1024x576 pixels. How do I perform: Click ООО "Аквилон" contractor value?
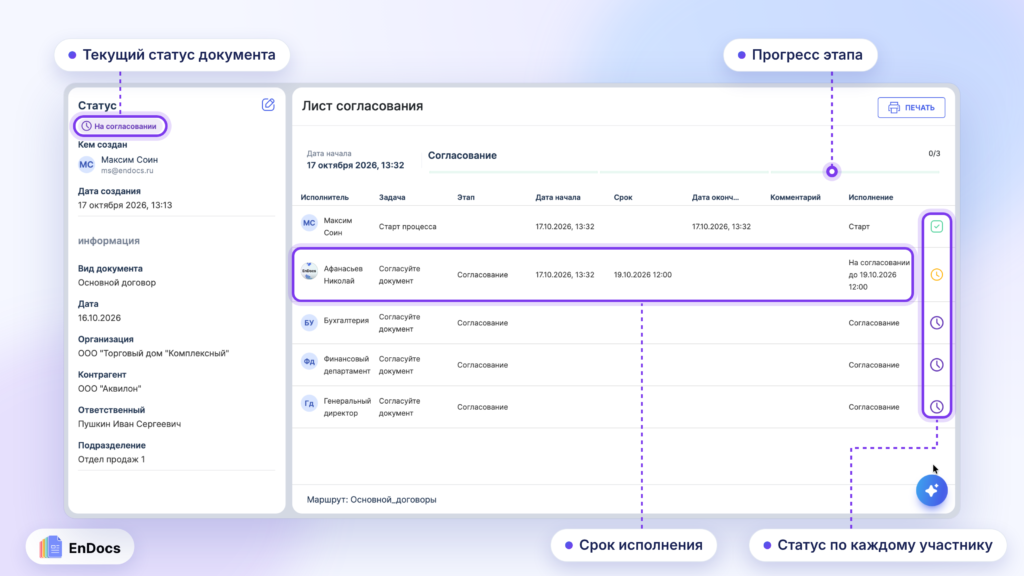pyautogui.click(x=110, y=389)
